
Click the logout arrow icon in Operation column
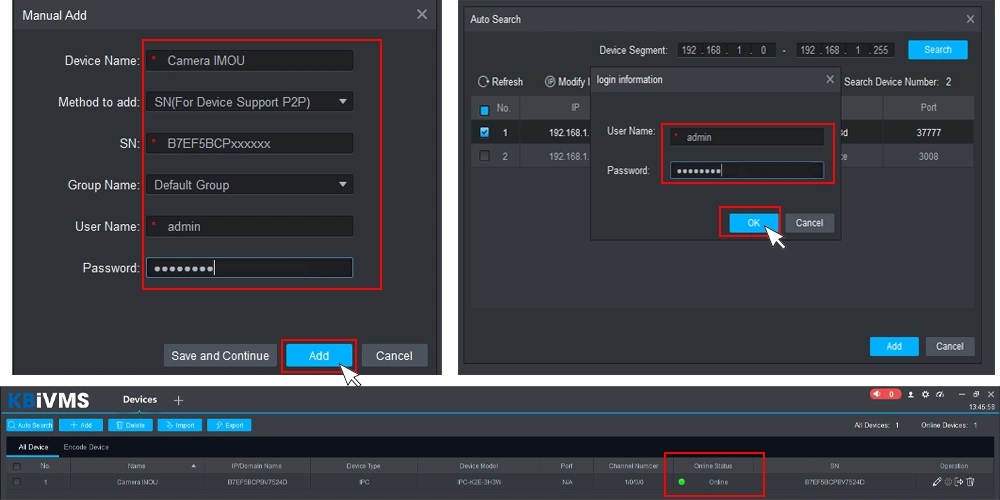958,482
